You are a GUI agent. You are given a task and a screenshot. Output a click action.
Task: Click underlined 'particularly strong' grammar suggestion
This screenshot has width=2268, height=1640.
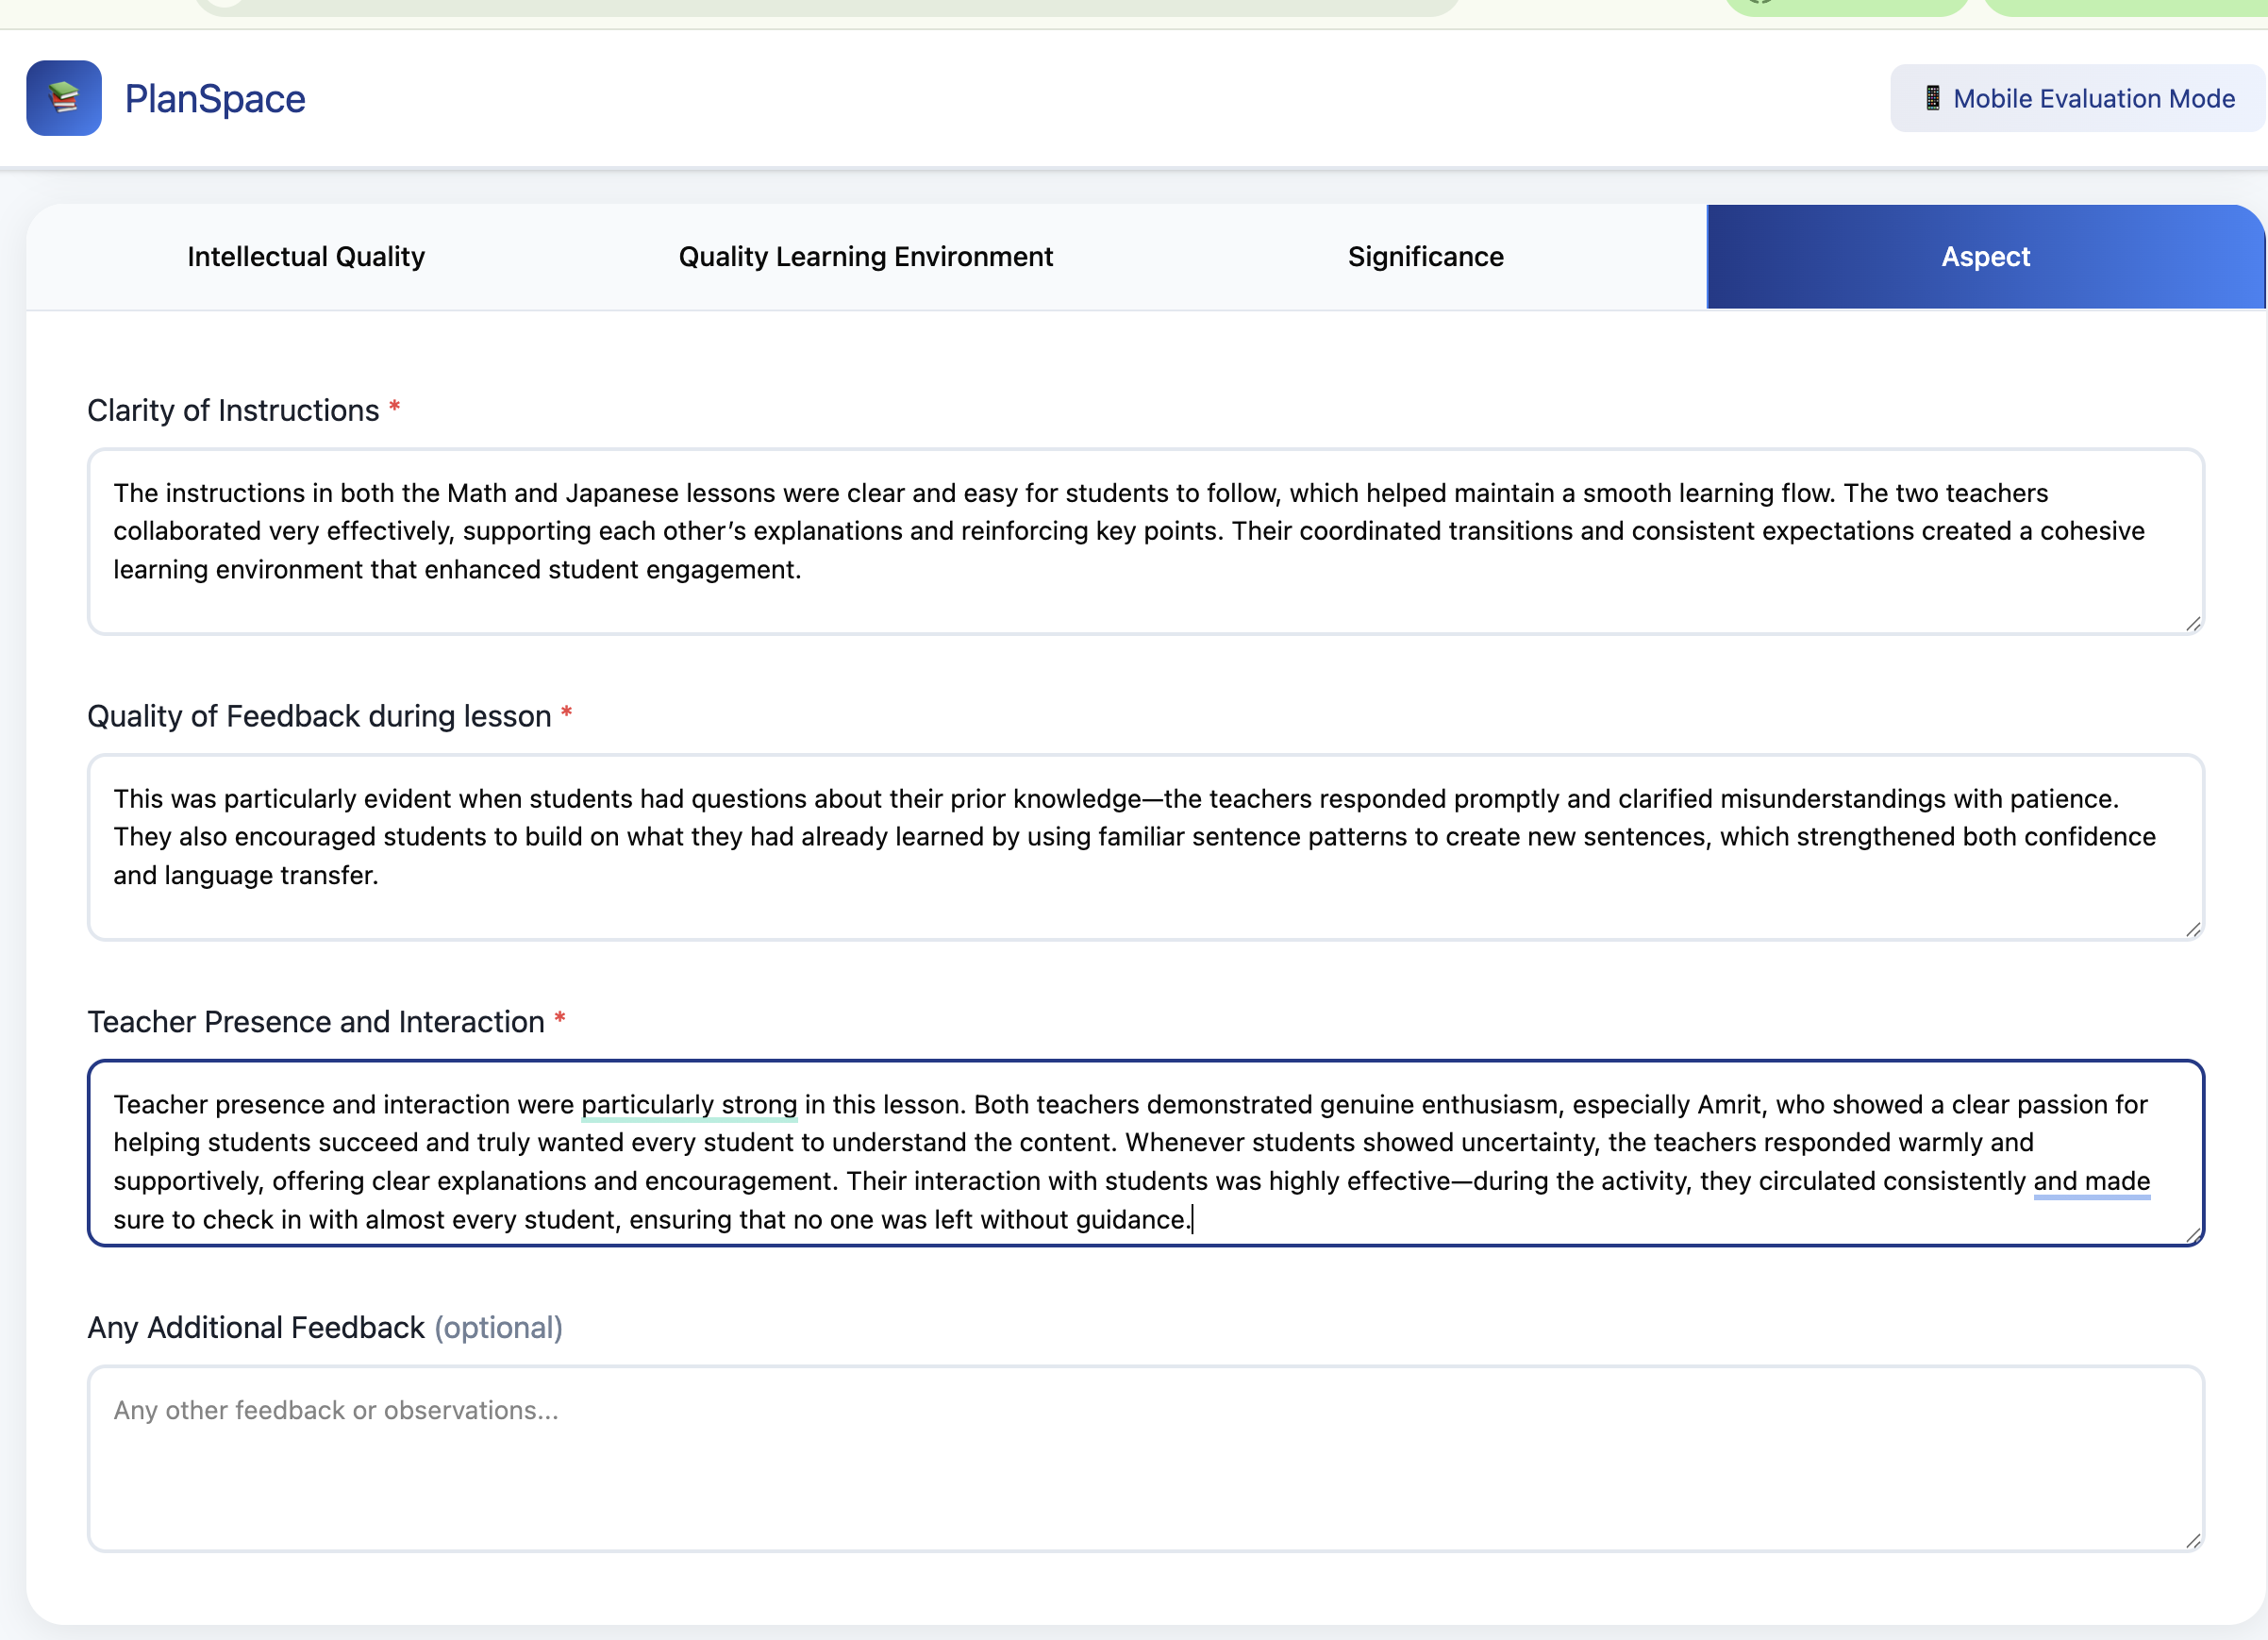coord(689,1105)
